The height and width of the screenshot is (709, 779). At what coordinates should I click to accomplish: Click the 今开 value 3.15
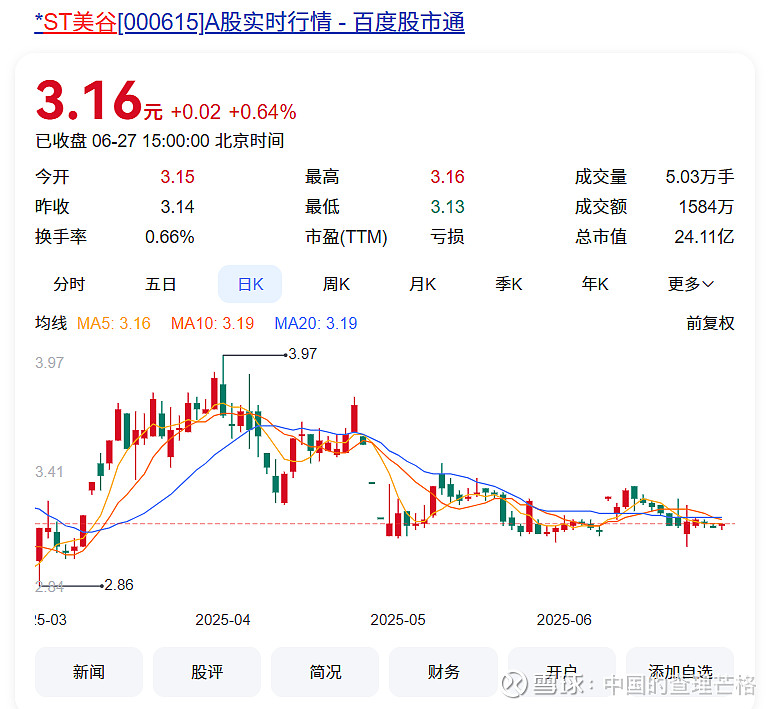[x=177, y=177]
